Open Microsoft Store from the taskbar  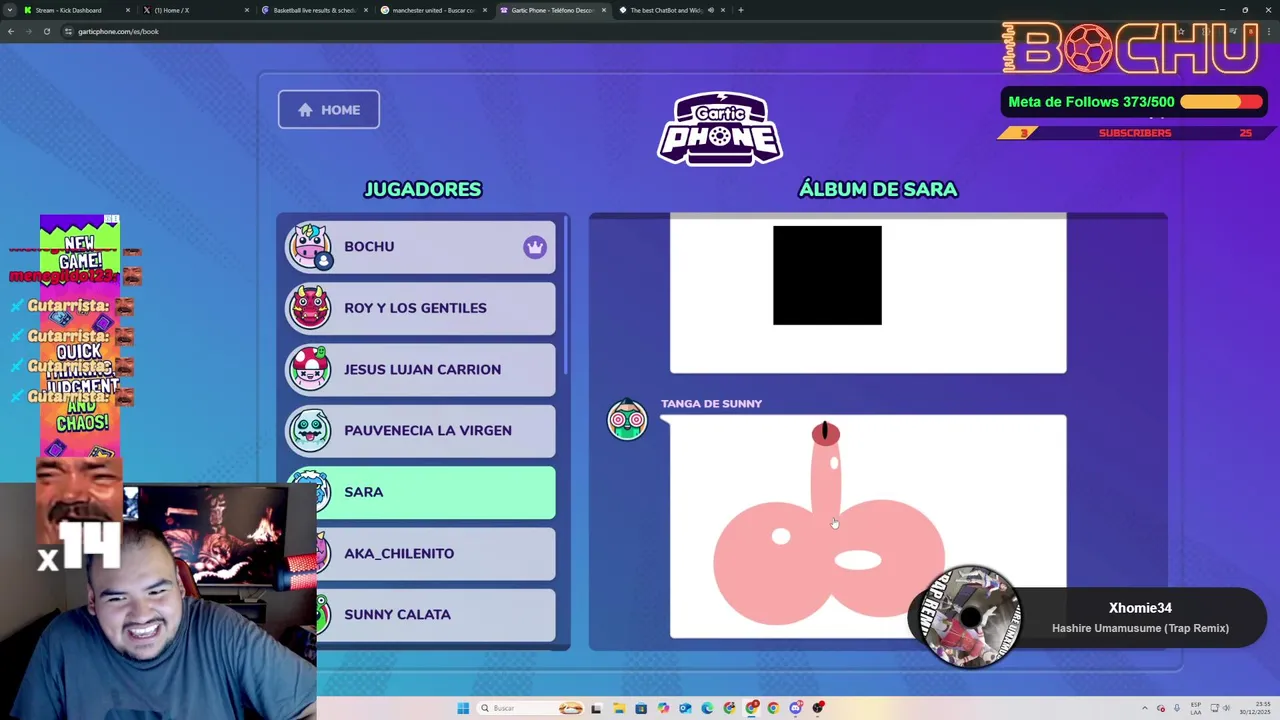point(641,708)
